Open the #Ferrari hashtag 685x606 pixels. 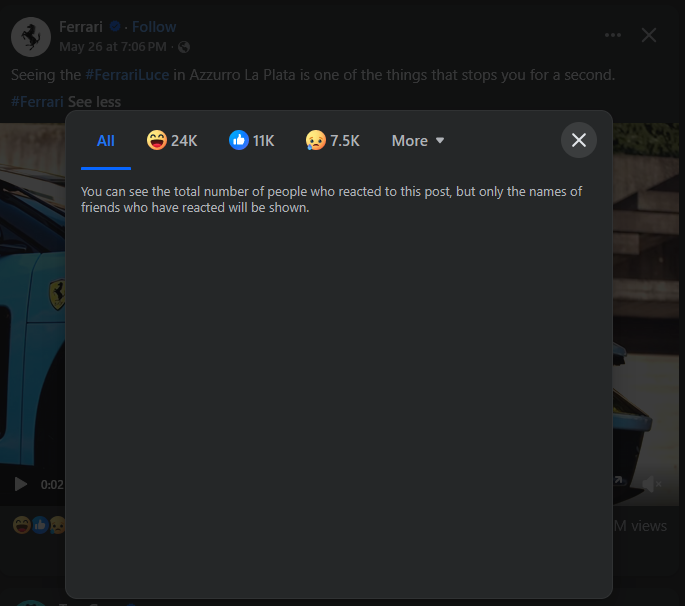click(x=38, y=102)
